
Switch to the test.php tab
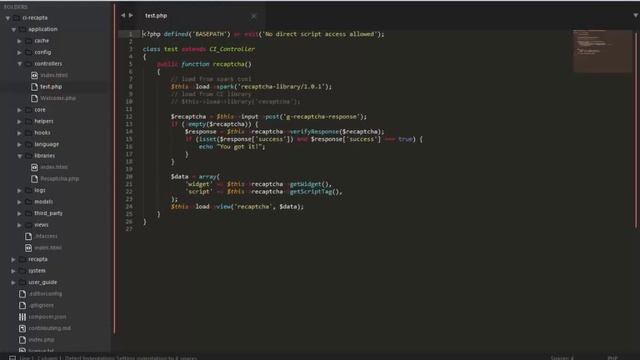point(200,16)
